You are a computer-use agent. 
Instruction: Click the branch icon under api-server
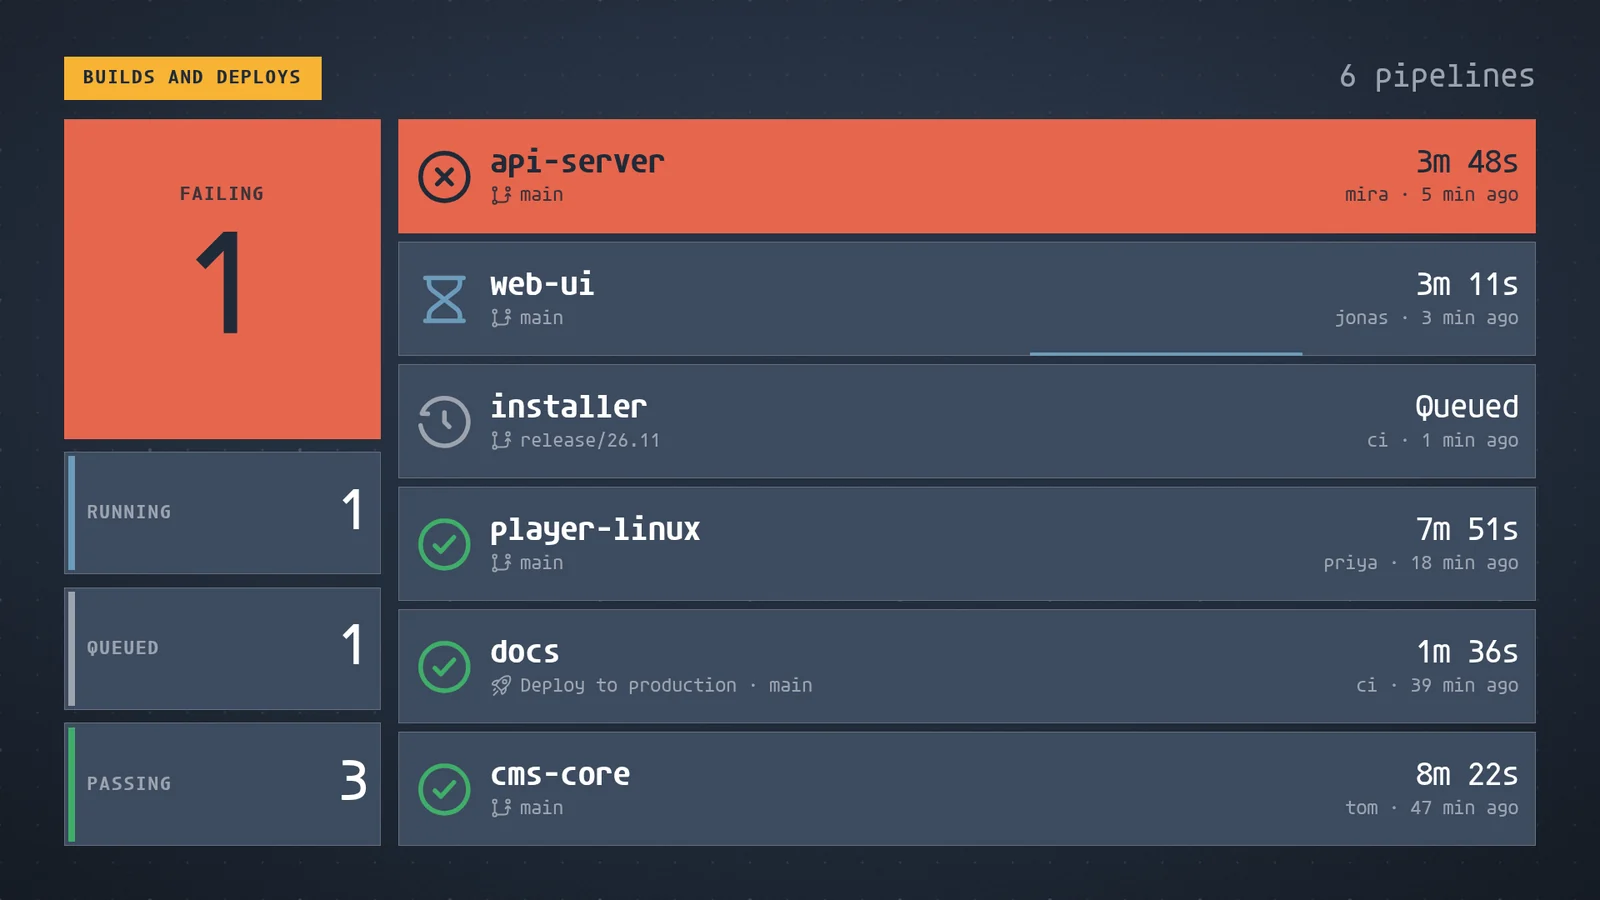[501, 195]
